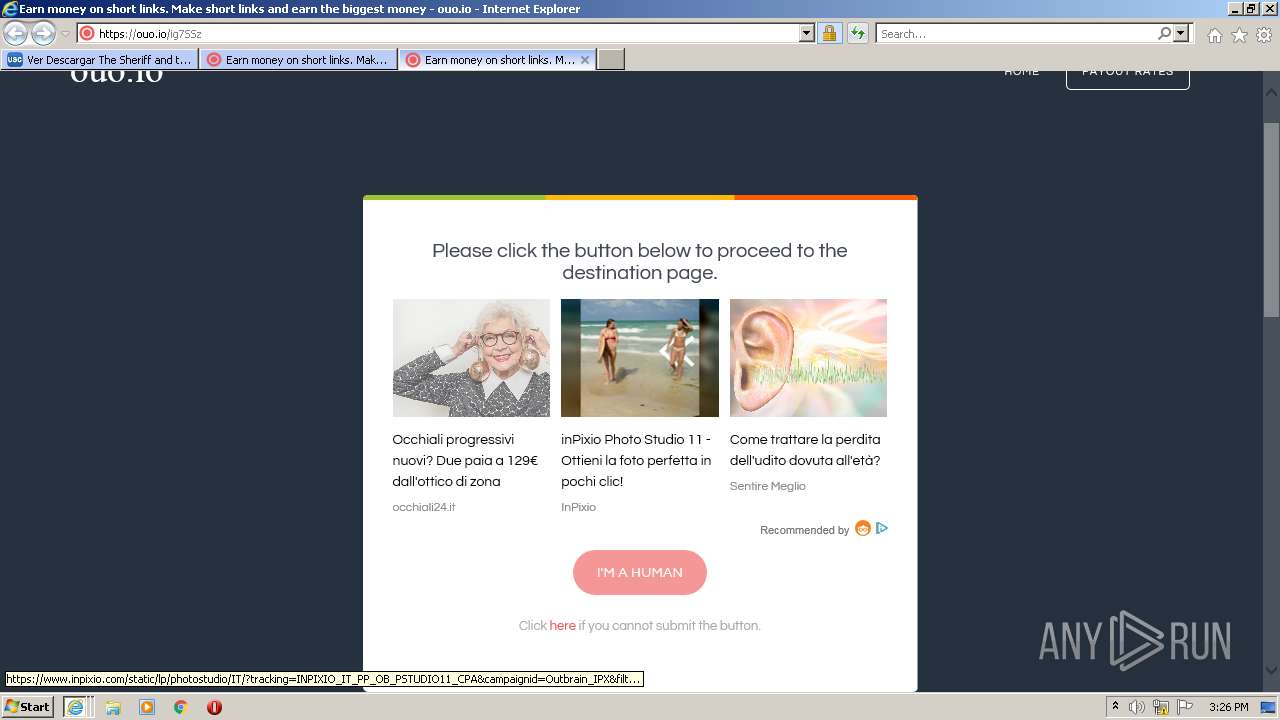Click the Sentire Meglio source label
The width and height of the screenshot is (1280, 720).
tap(767, 486)
